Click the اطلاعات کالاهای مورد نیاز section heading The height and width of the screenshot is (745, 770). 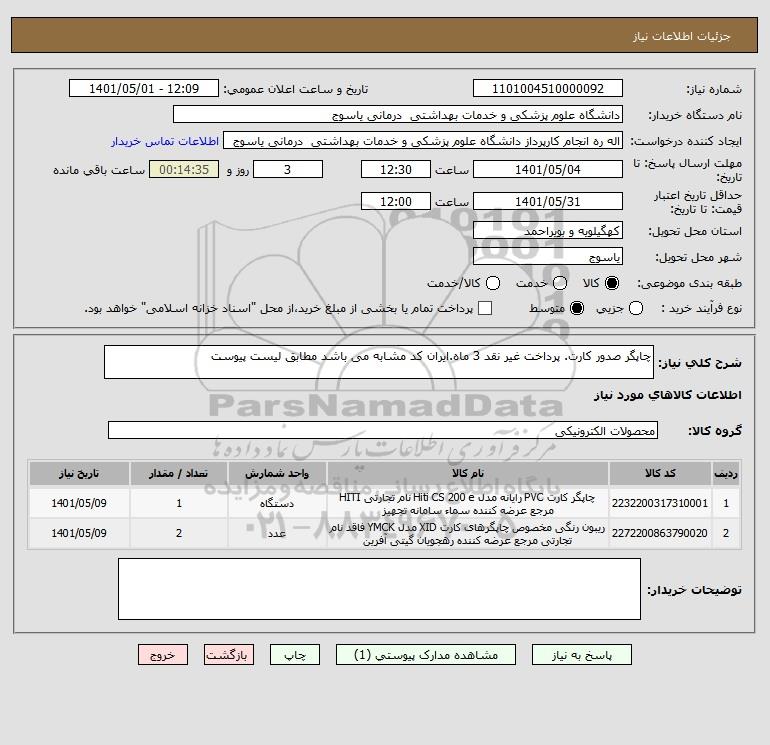(668, 395)
